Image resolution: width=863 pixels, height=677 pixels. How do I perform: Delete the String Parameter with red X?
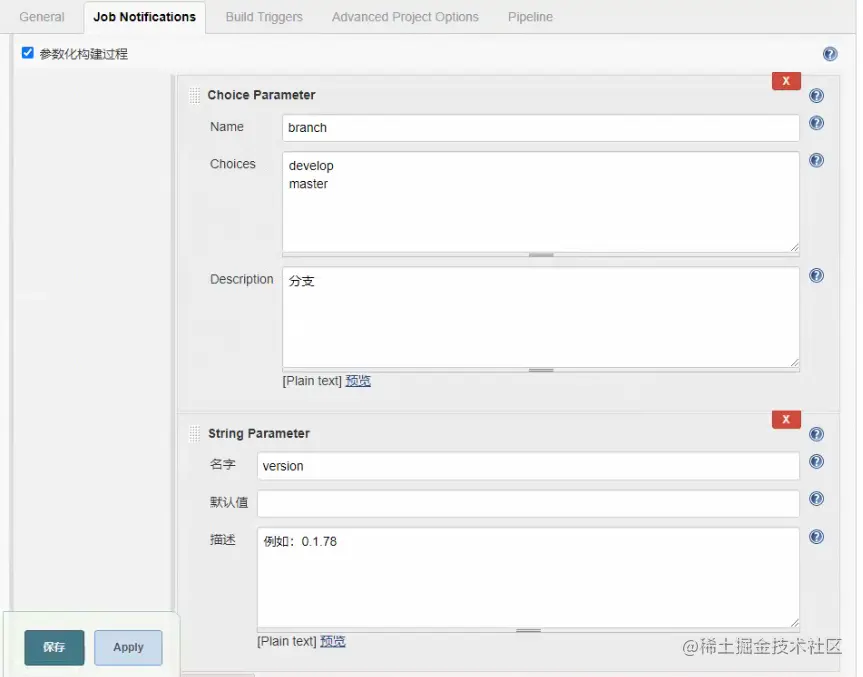coord(786,419)
